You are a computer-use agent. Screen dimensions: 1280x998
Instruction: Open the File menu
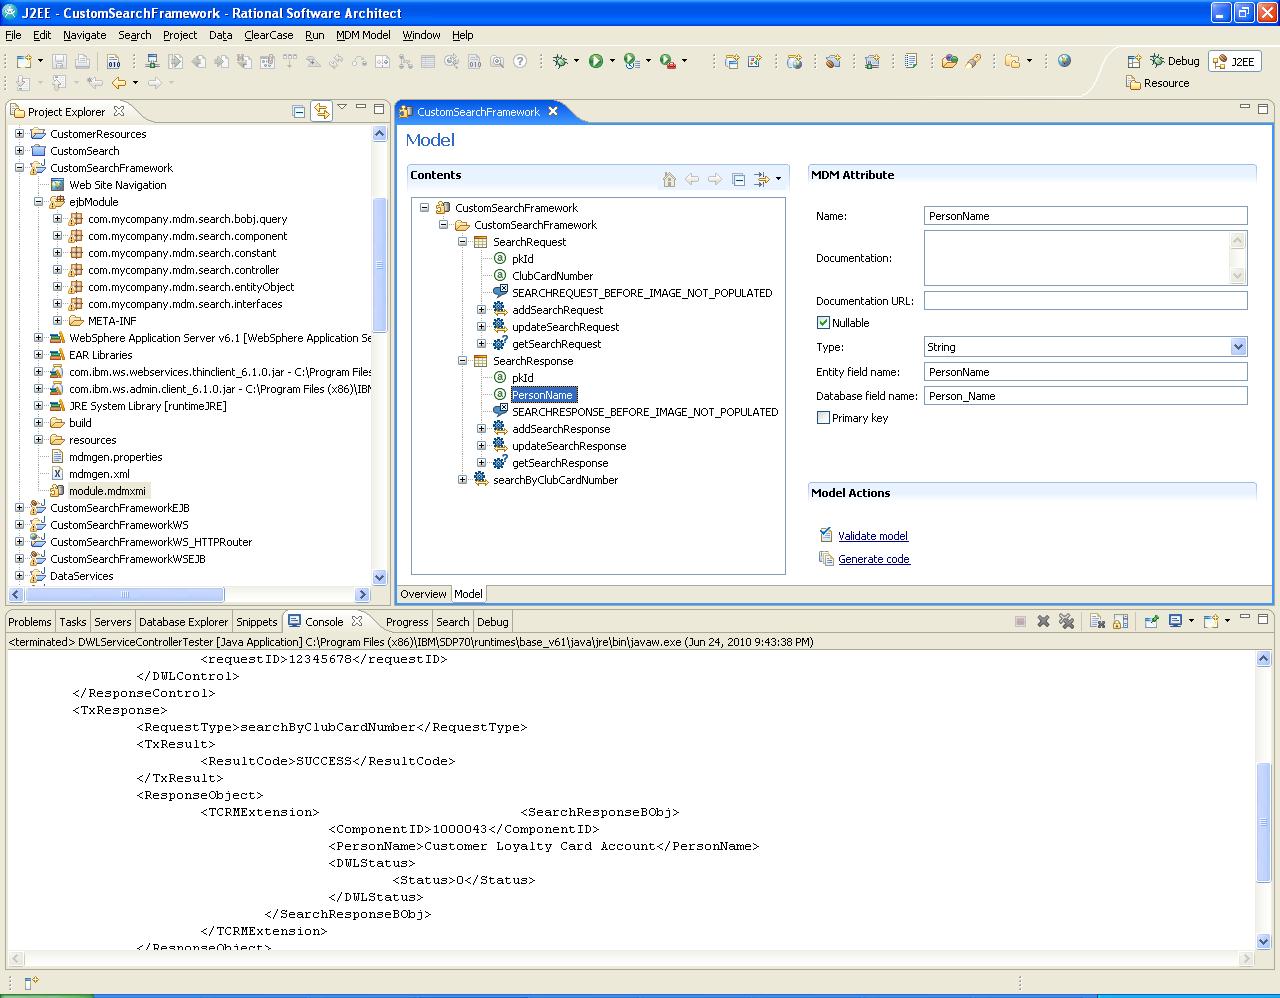(13, 35)
